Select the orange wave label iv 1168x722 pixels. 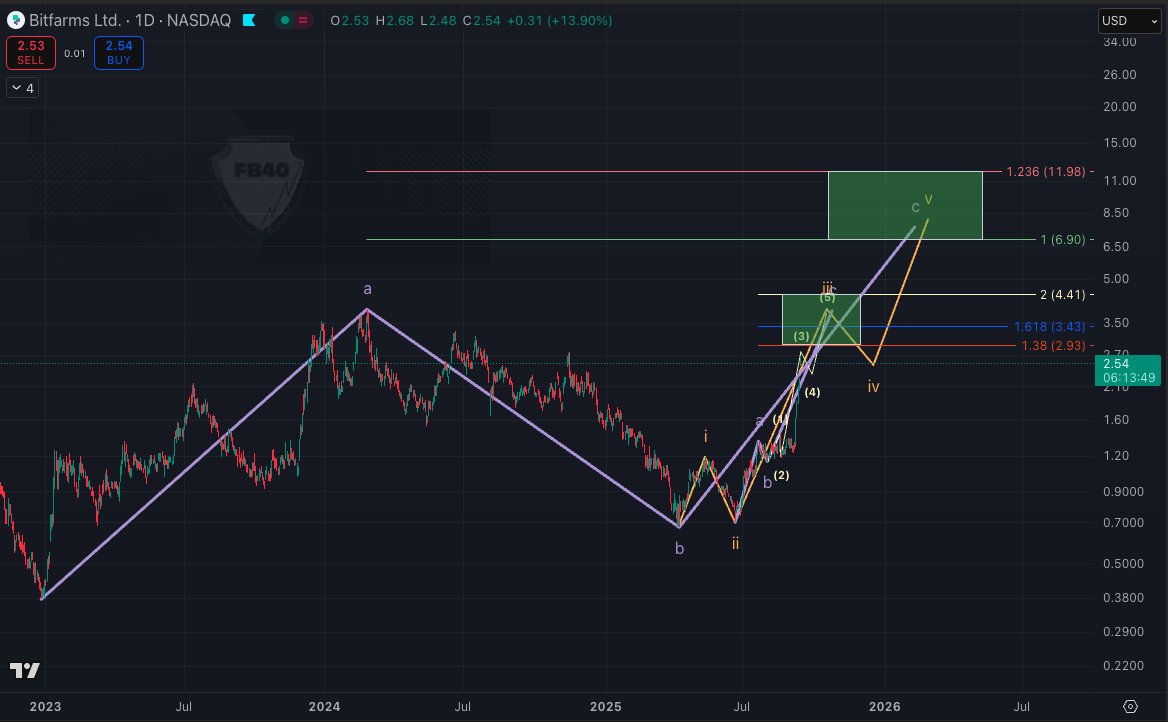[x=873, y=387]
